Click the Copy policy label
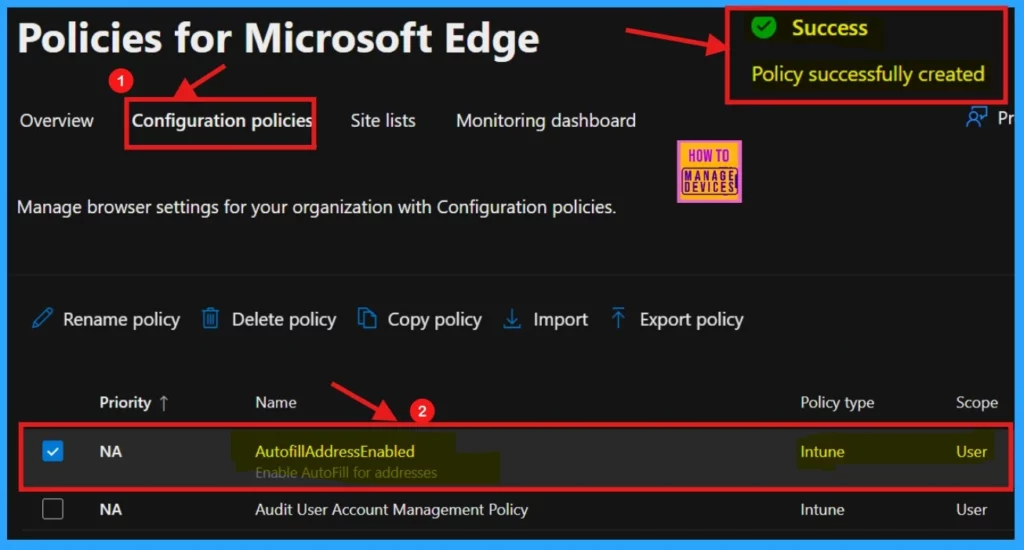1024x550 pixels. 434,319
